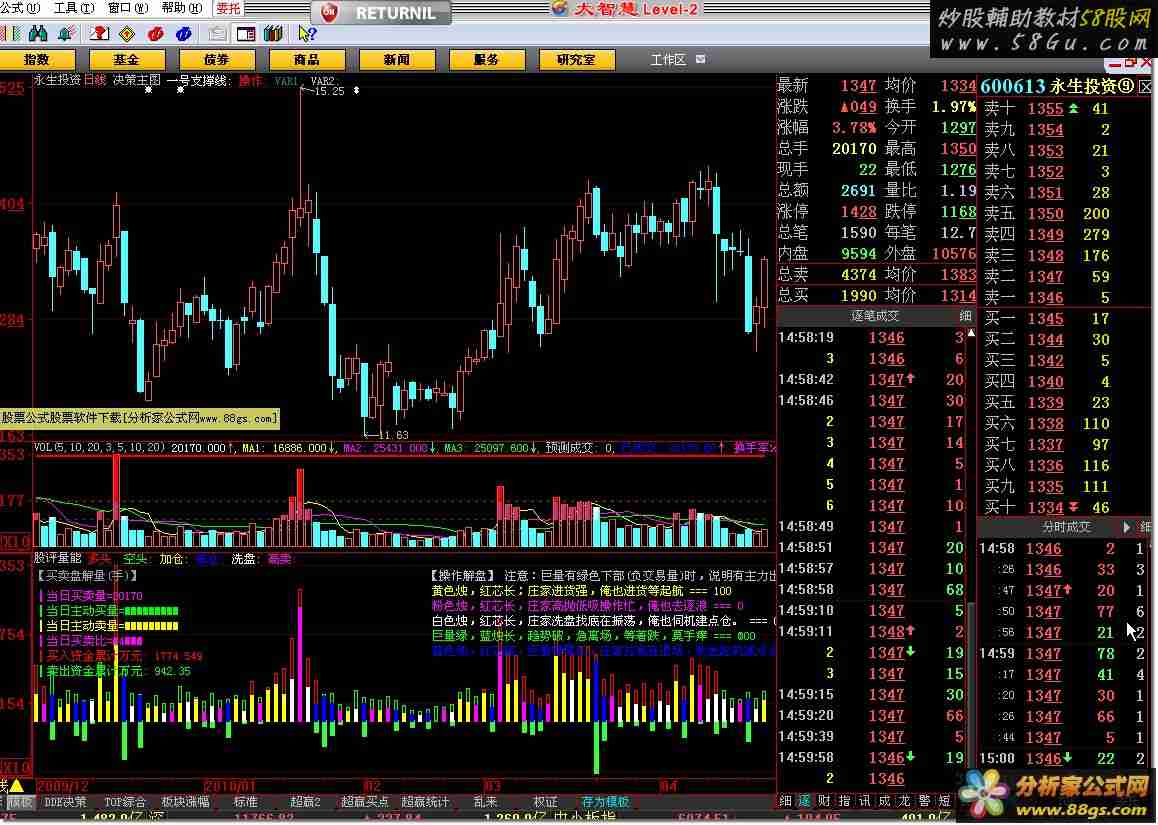Click the 商品 button

coord(306,60)
